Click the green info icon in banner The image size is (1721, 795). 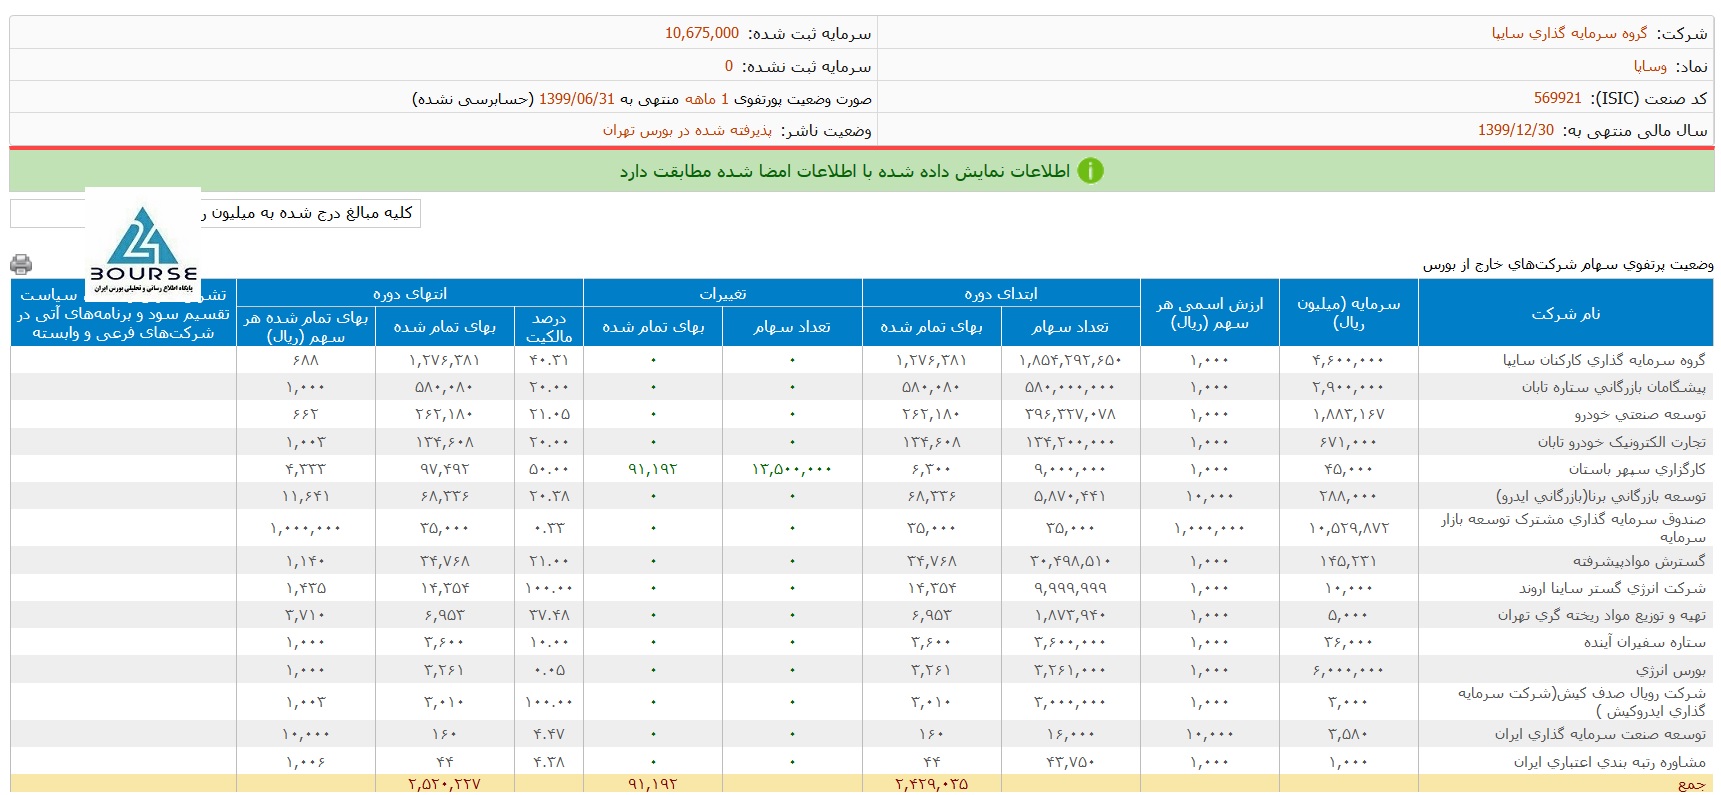pos(1090,171)
